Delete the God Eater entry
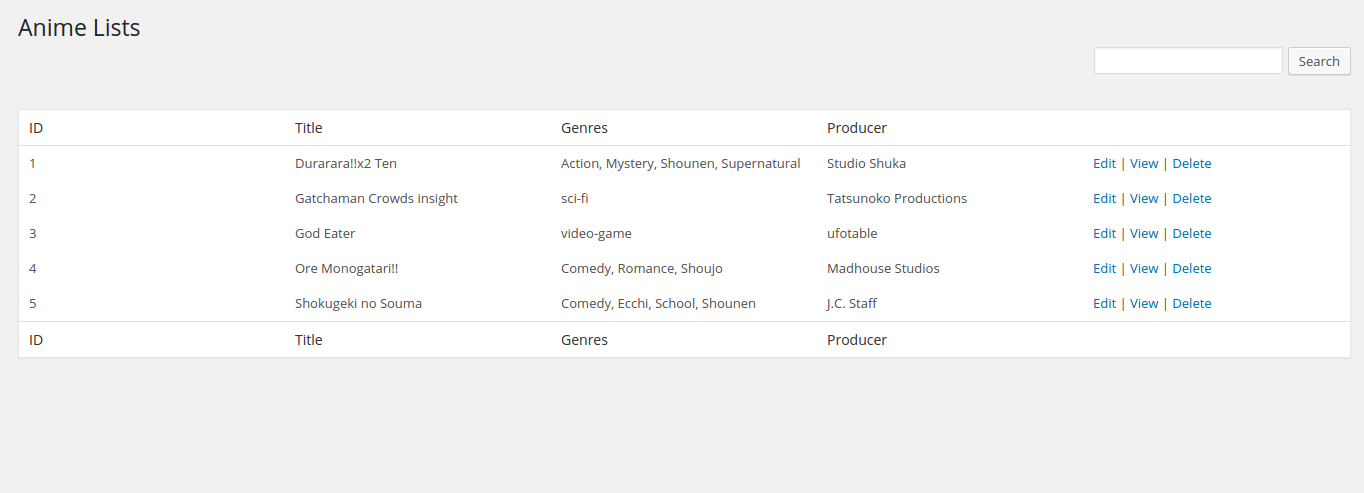 point(1191,234)
